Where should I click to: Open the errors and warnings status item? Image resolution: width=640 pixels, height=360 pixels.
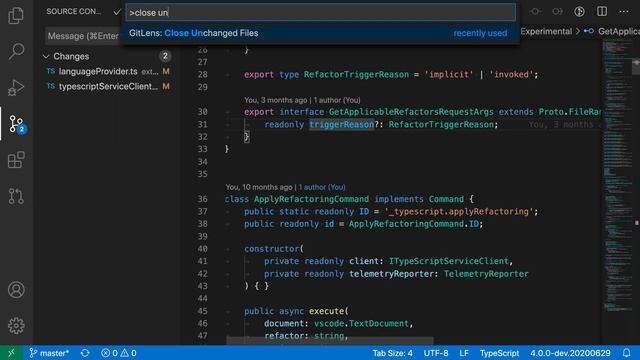pyautogui.click(x=119, y=353)
